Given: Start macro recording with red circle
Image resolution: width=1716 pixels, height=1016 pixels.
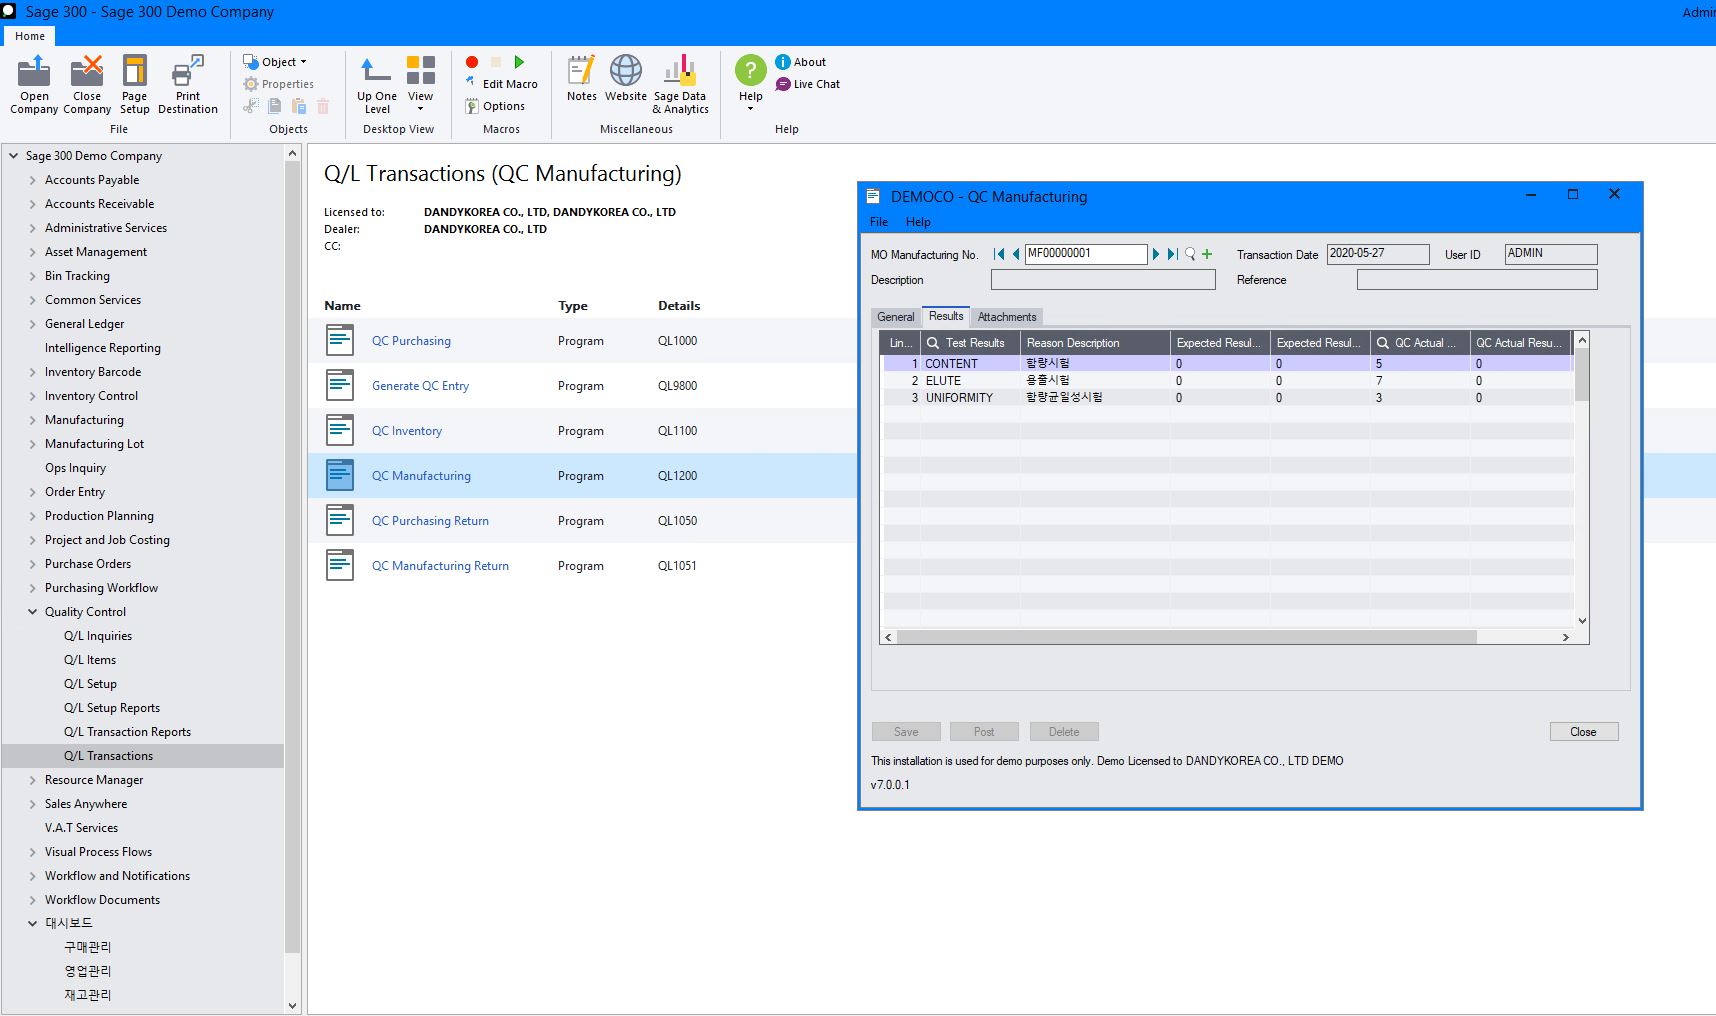Looking at the screenshot, I should 472,62.
